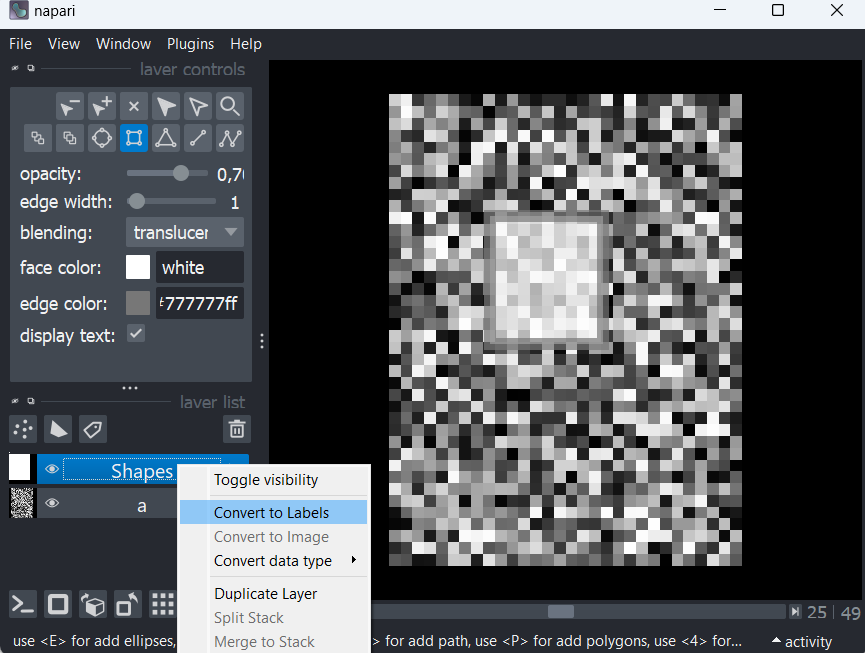Click the current frame number 25
865x653 pixels.
(817, 613)
